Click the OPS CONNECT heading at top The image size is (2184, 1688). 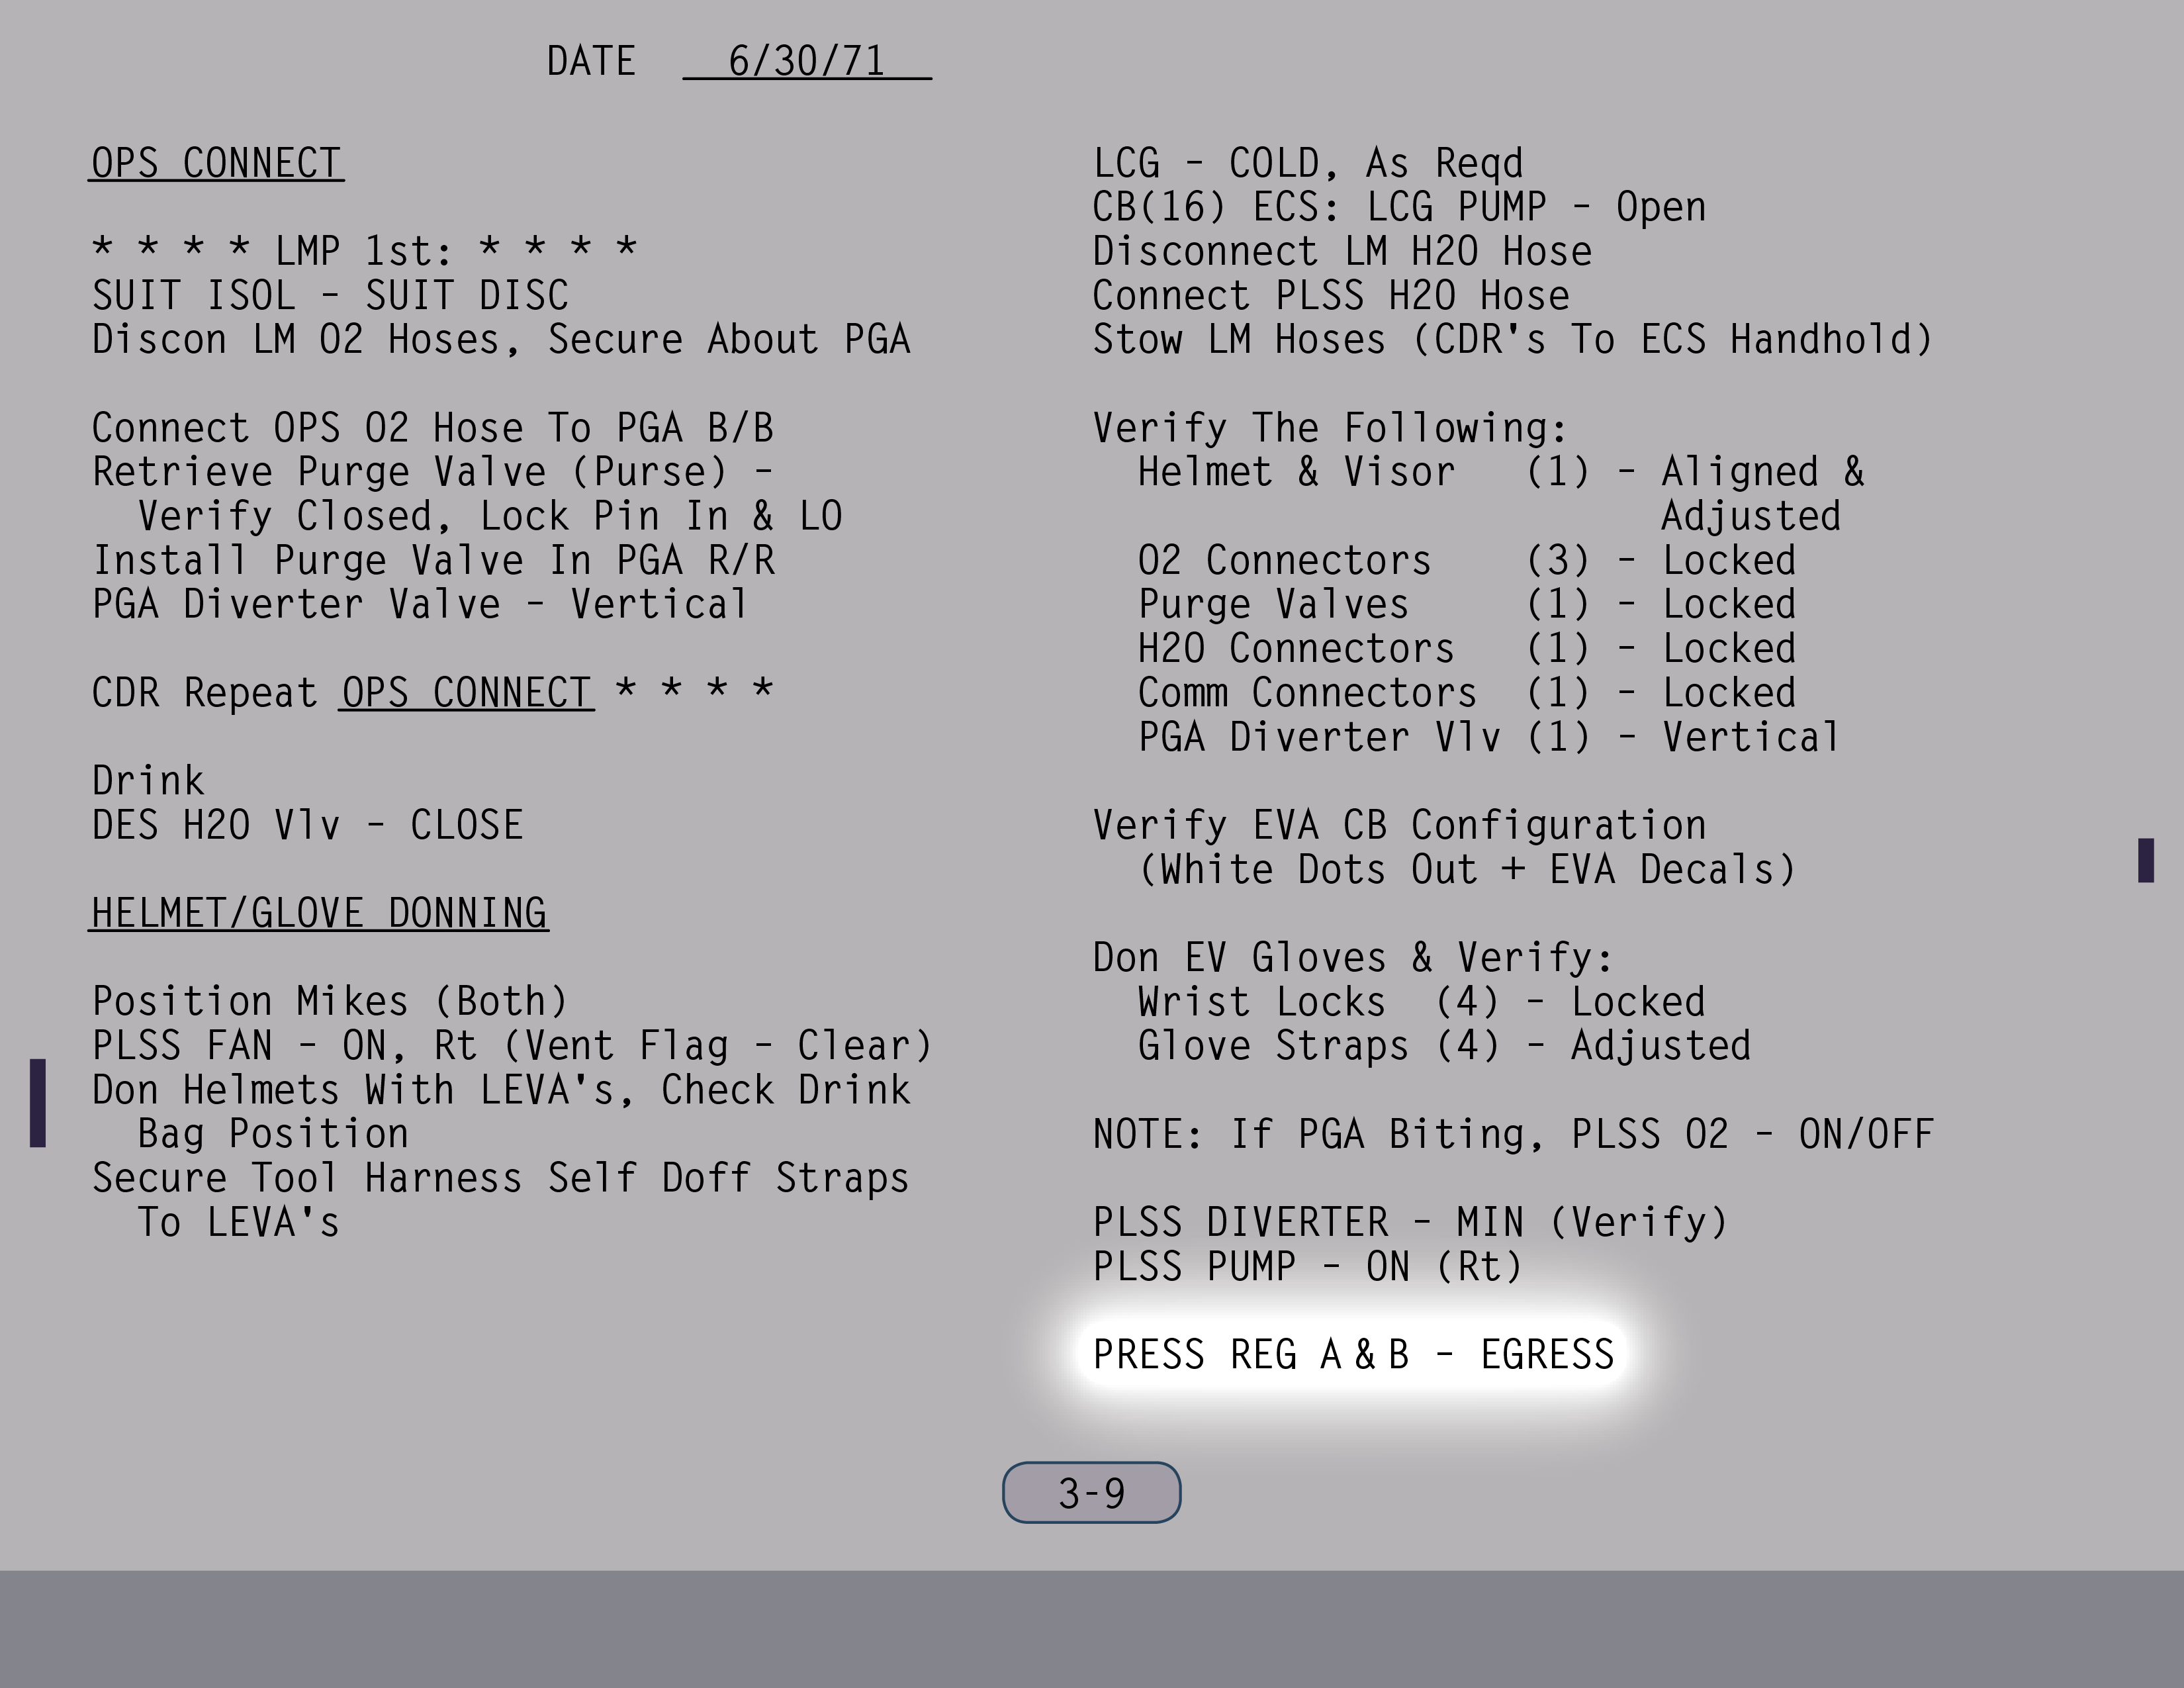pyautogui.click(x=216, y=163)
